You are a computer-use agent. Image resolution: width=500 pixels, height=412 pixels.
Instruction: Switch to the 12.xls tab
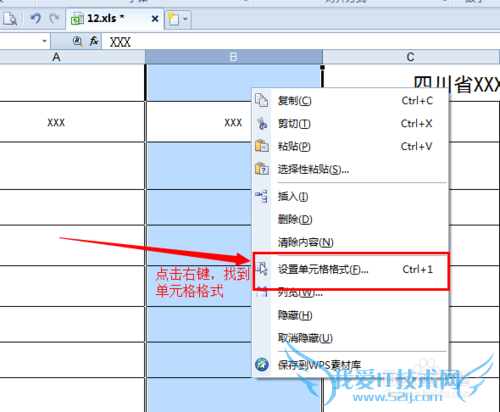coord(114,19)
